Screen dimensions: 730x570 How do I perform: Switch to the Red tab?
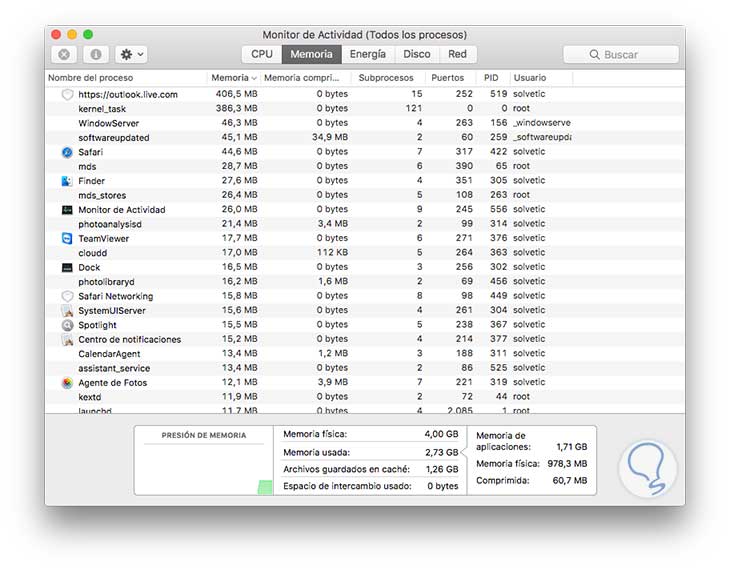point(457,54)
